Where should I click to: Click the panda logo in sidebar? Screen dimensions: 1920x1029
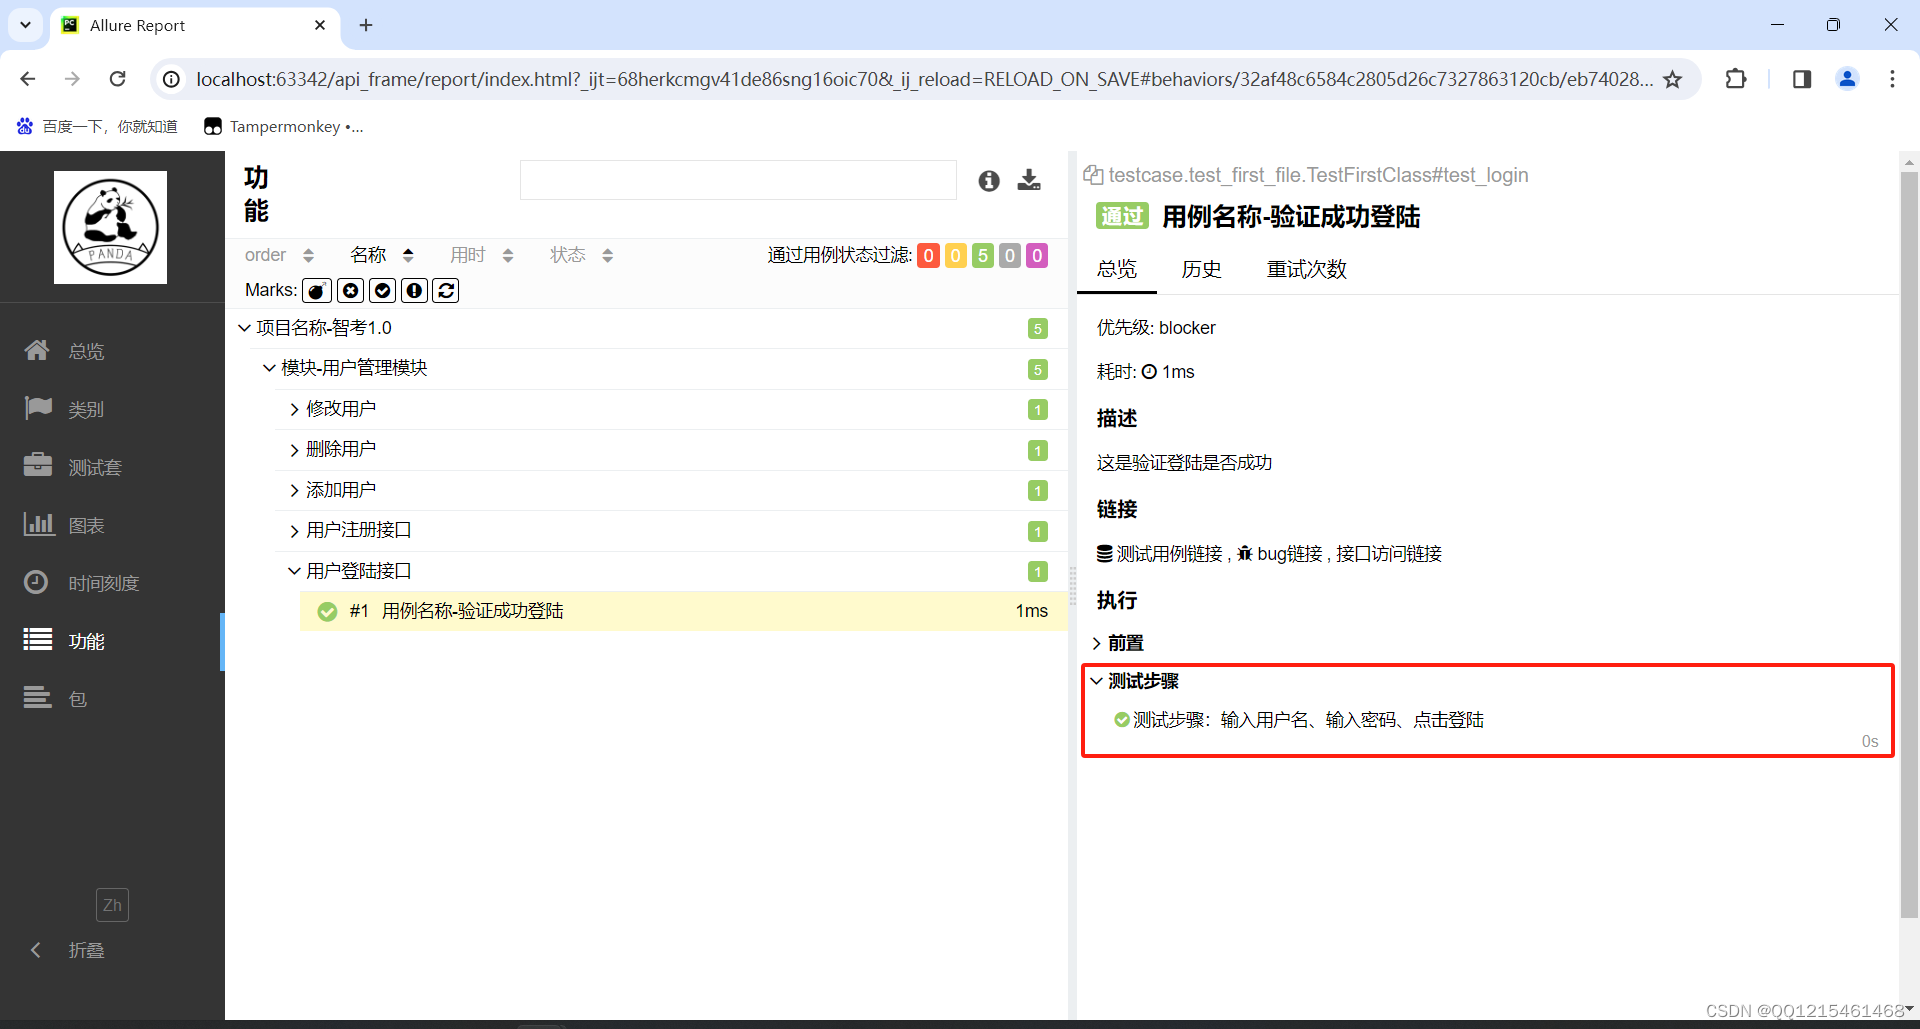point(110,227)
